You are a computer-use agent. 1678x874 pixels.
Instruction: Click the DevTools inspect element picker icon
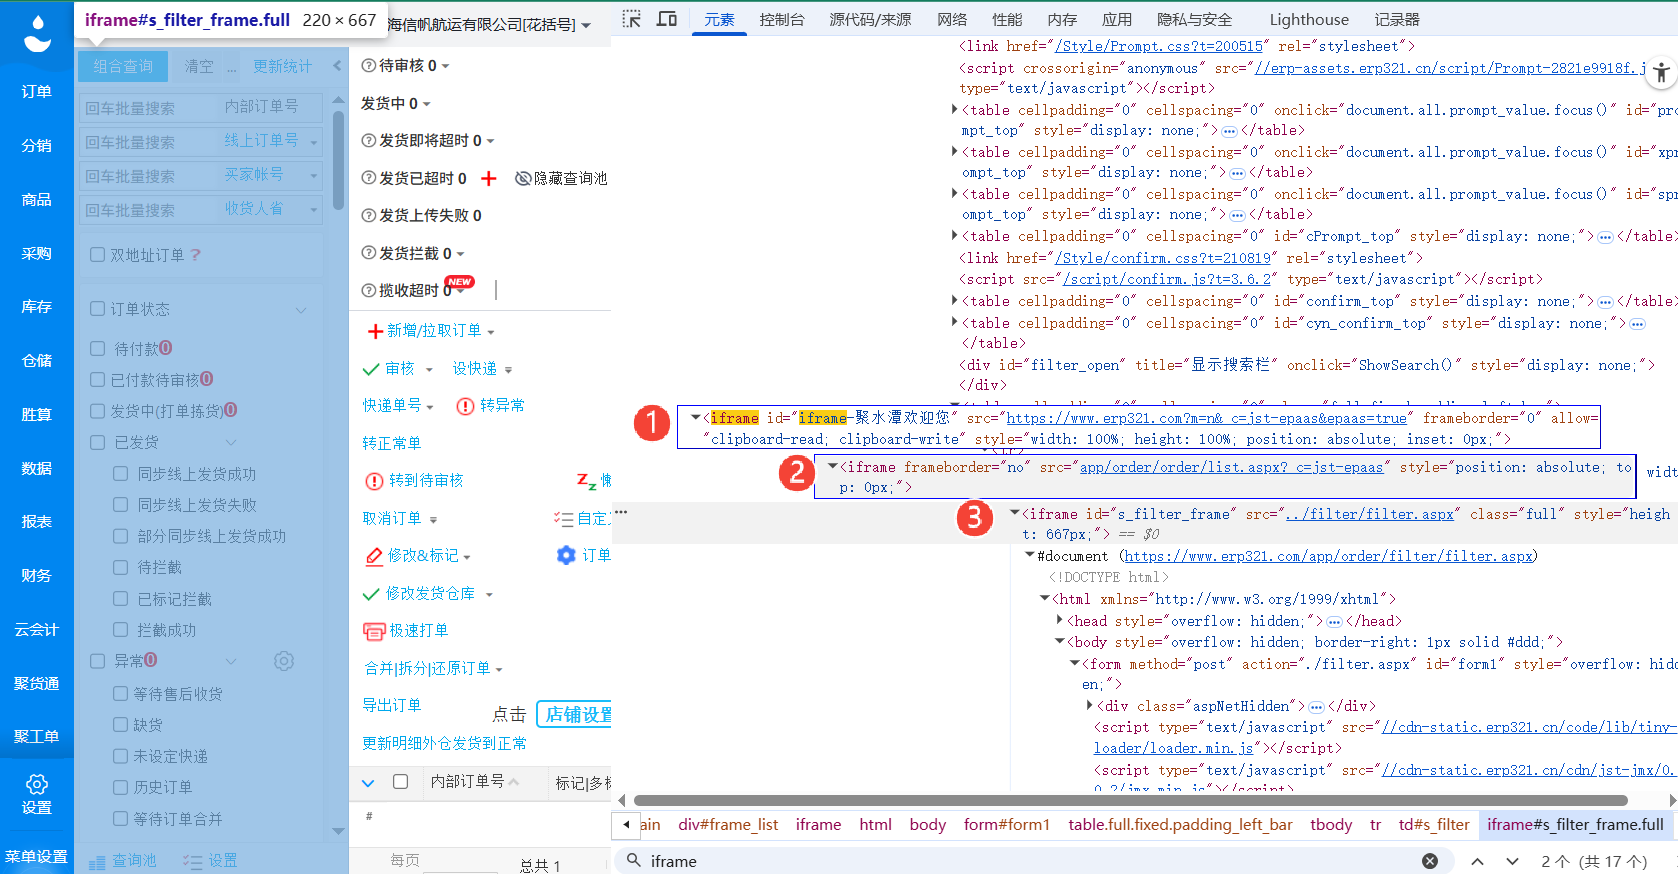coord(631,19)
